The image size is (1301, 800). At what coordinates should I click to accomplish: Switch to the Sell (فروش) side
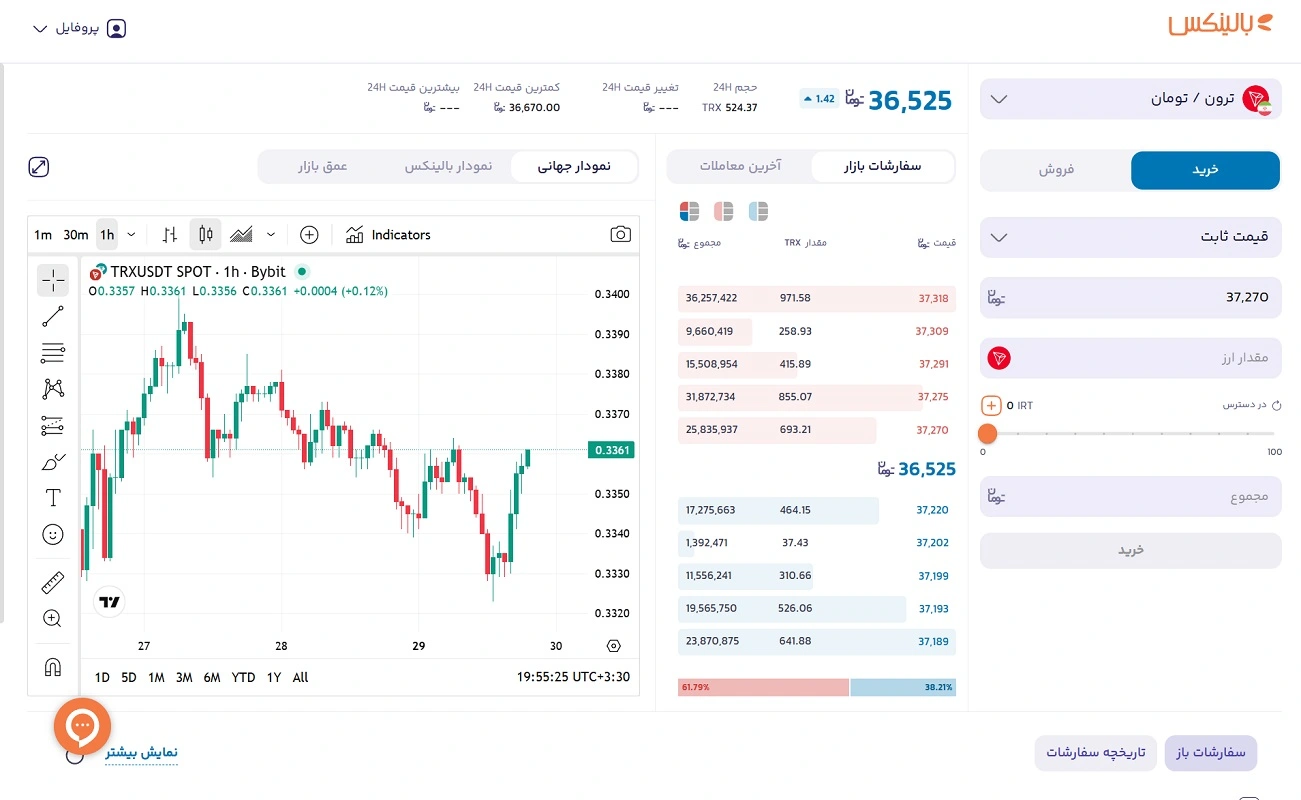click(x=1056, y=170)
